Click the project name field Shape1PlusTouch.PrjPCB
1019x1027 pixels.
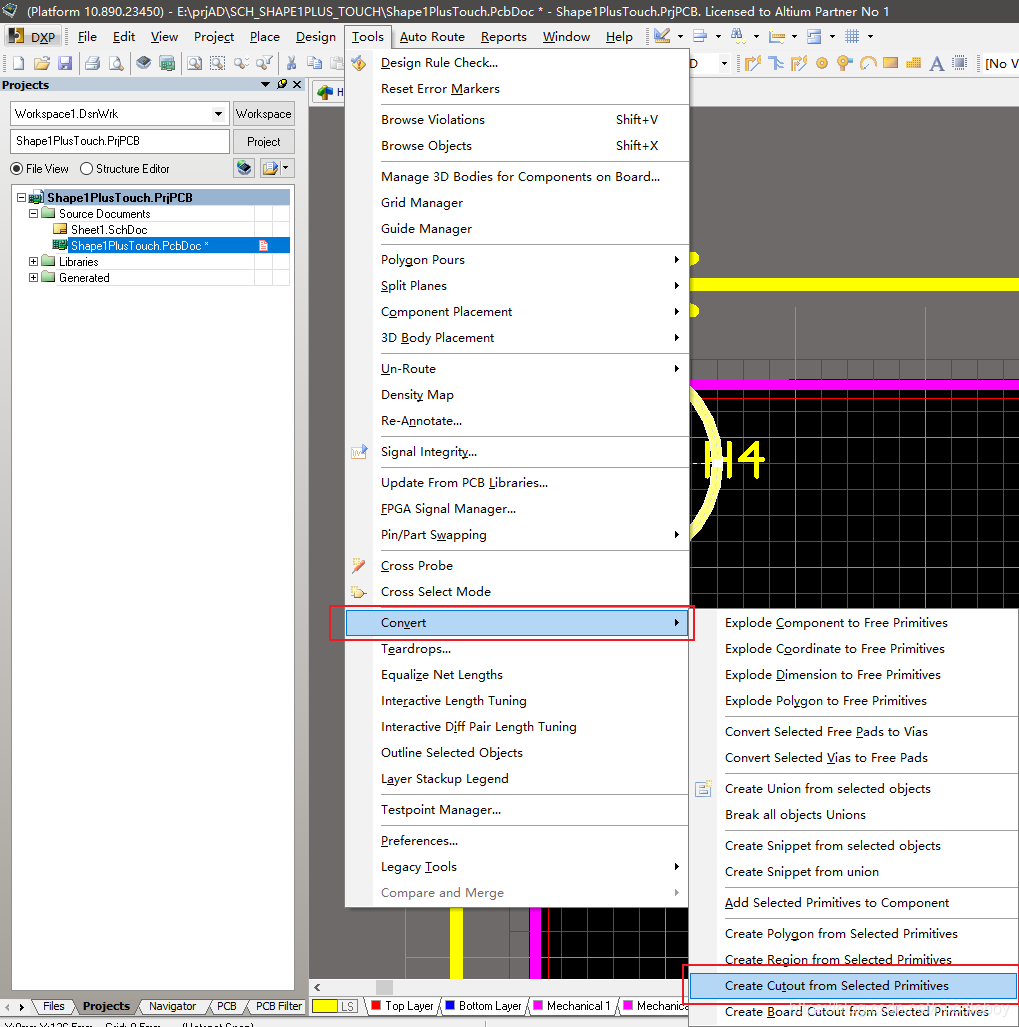(120, 141)
